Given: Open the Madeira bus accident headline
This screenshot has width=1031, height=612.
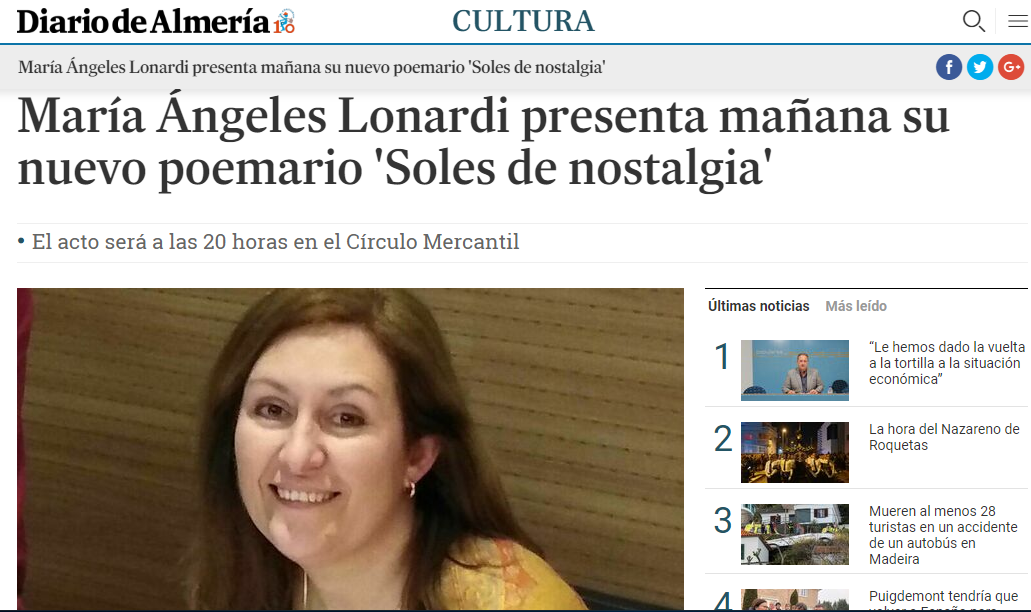Looking at the screenshot, I should (943, 535).
